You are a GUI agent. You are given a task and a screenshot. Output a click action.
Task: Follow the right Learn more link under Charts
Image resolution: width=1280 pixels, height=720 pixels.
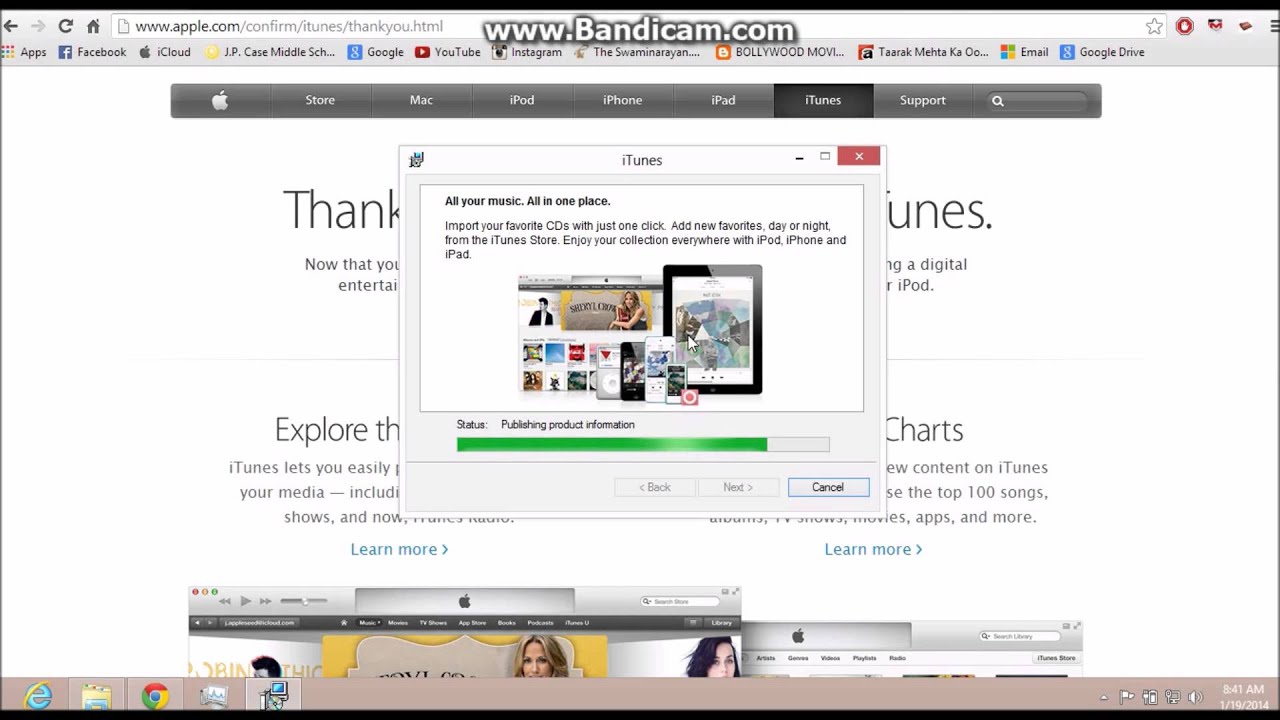point(873,549)
